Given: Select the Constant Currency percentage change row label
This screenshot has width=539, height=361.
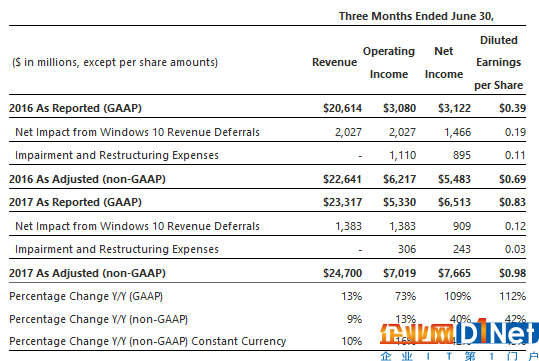Looking at the screenshot, I should tap(147, 341).
